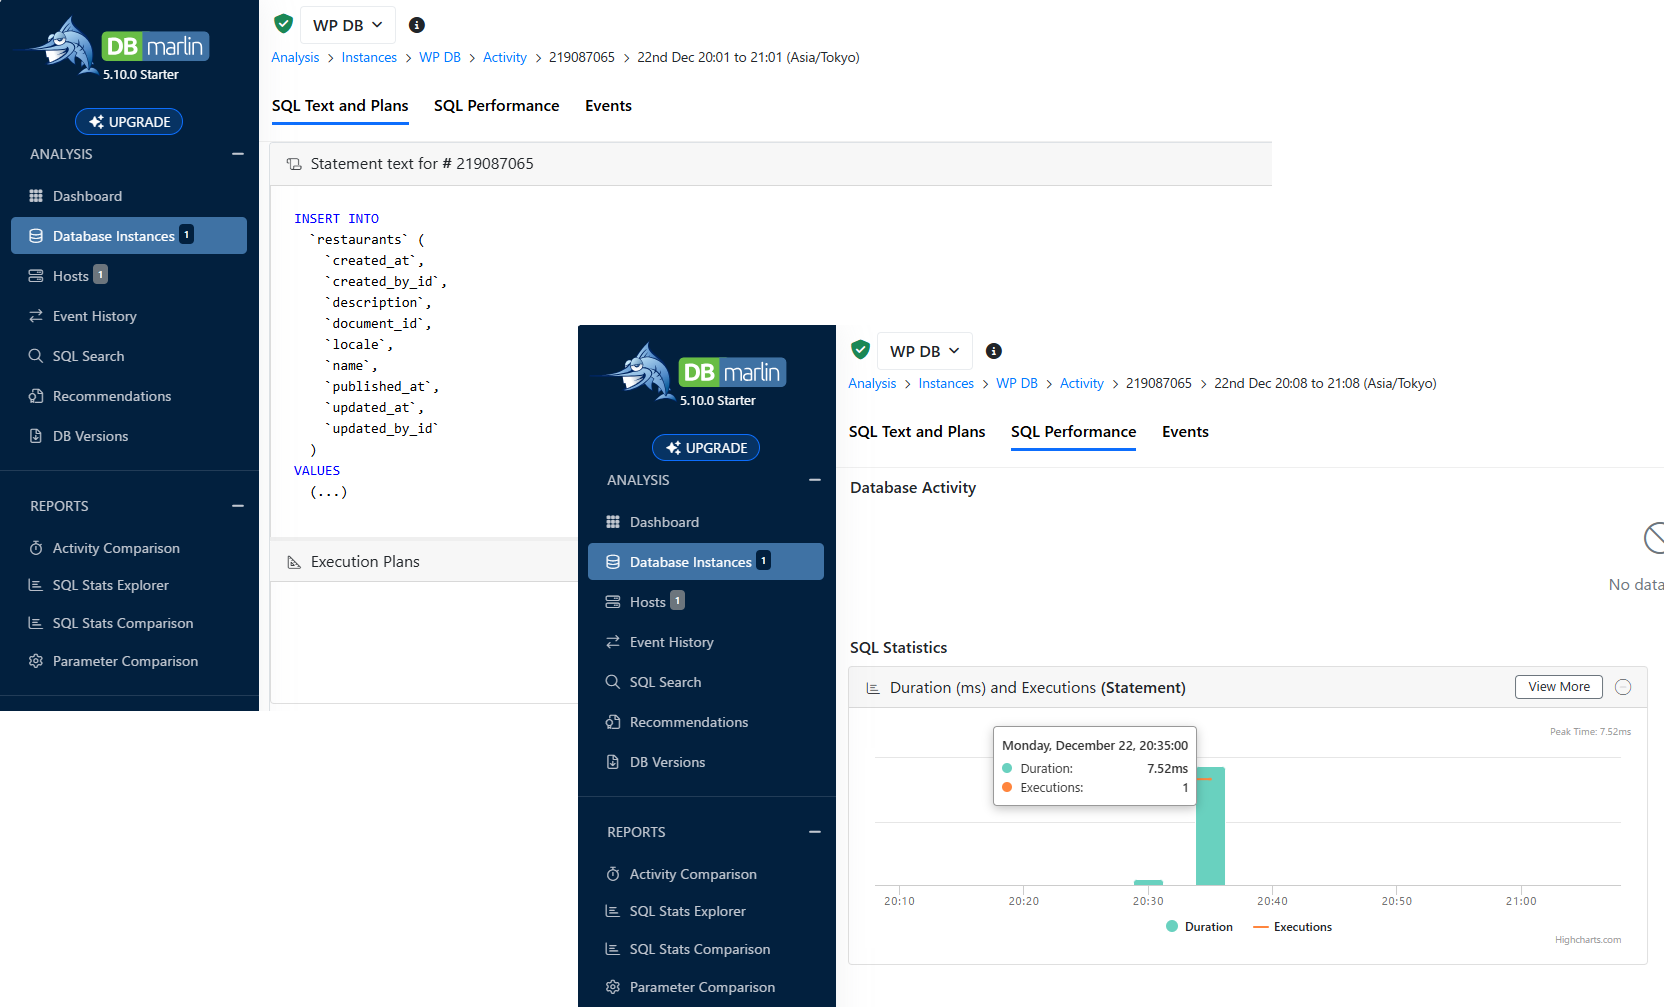This screenshot has width=1664, height=1007.
Task: Select SQL Text and Plans tab, back window
Action: 340,106
